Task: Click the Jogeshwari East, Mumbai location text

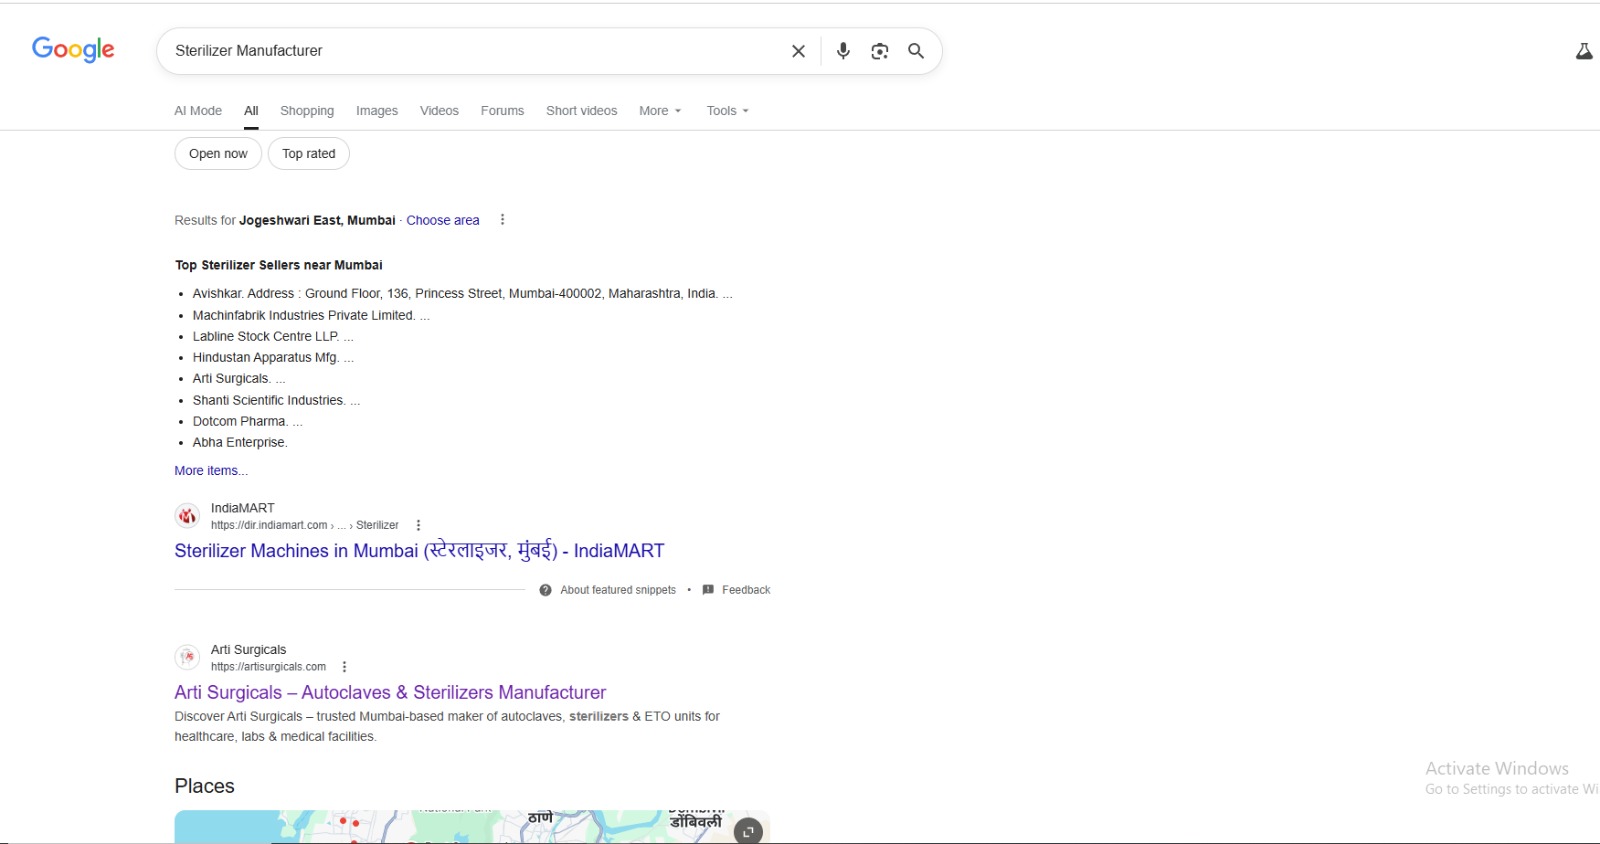Action: coord(317,220)
